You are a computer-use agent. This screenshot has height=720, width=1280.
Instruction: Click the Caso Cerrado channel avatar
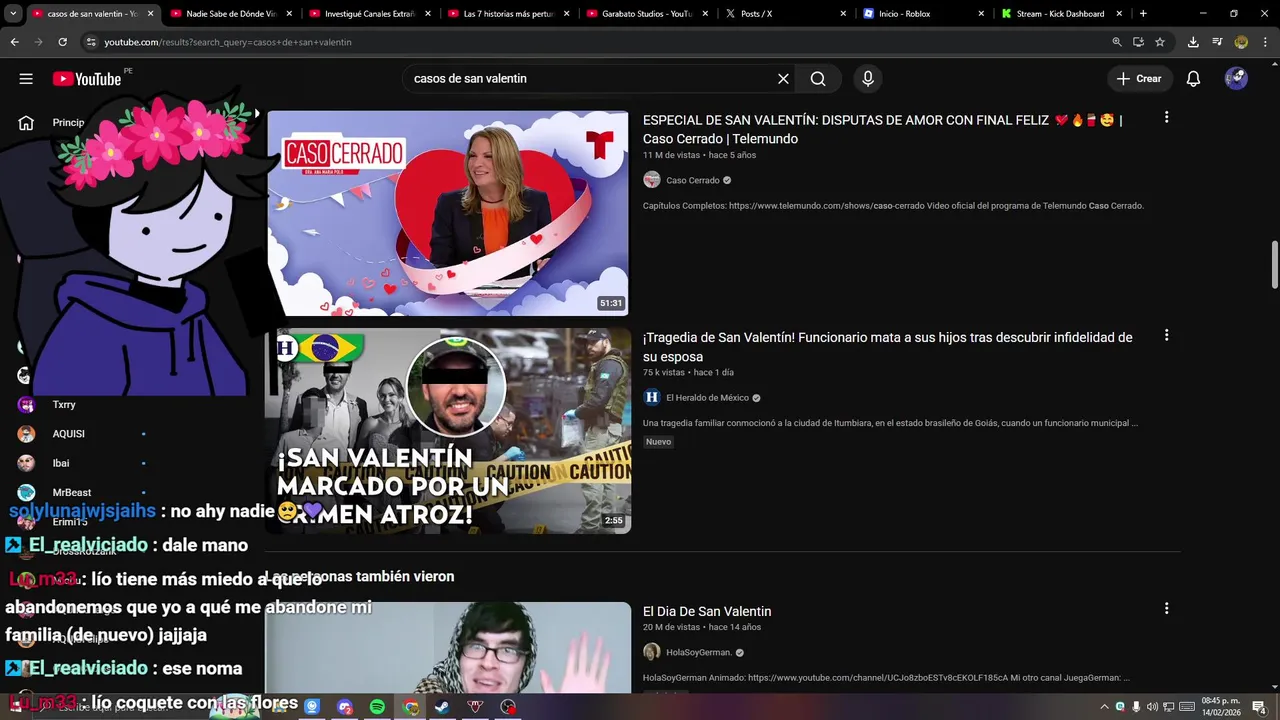click(x=652, y=180)
